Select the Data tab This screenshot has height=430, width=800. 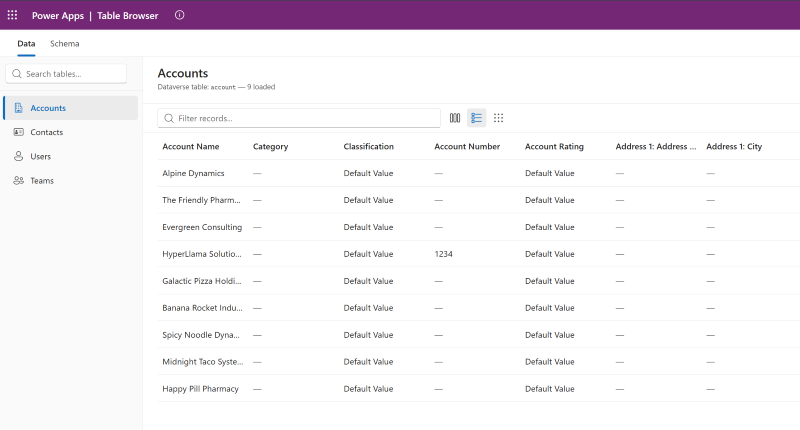pos(26,44)
